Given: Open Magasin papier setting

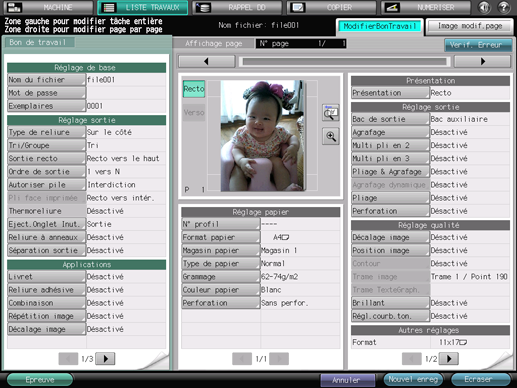Looking at the screenshot, I should point(220,251).
